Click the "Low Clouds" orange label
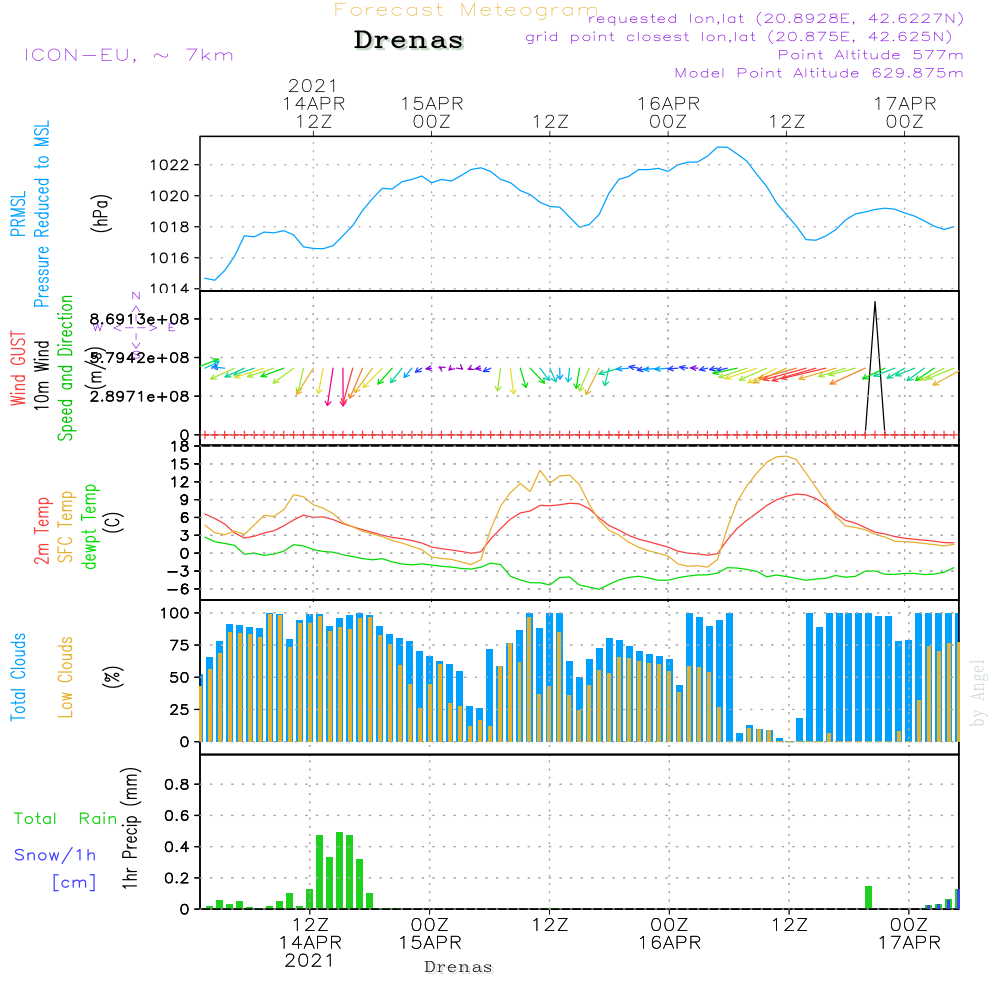Screen dimensions: 1000x1000 tap(66, 677)
